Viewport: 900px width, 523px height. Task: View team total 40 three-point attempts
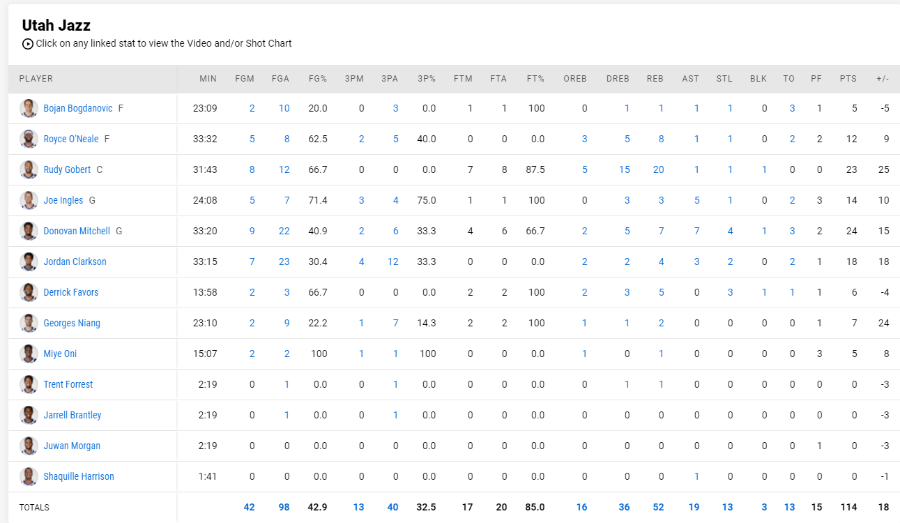pyautogui.click(x=393, y=507)
